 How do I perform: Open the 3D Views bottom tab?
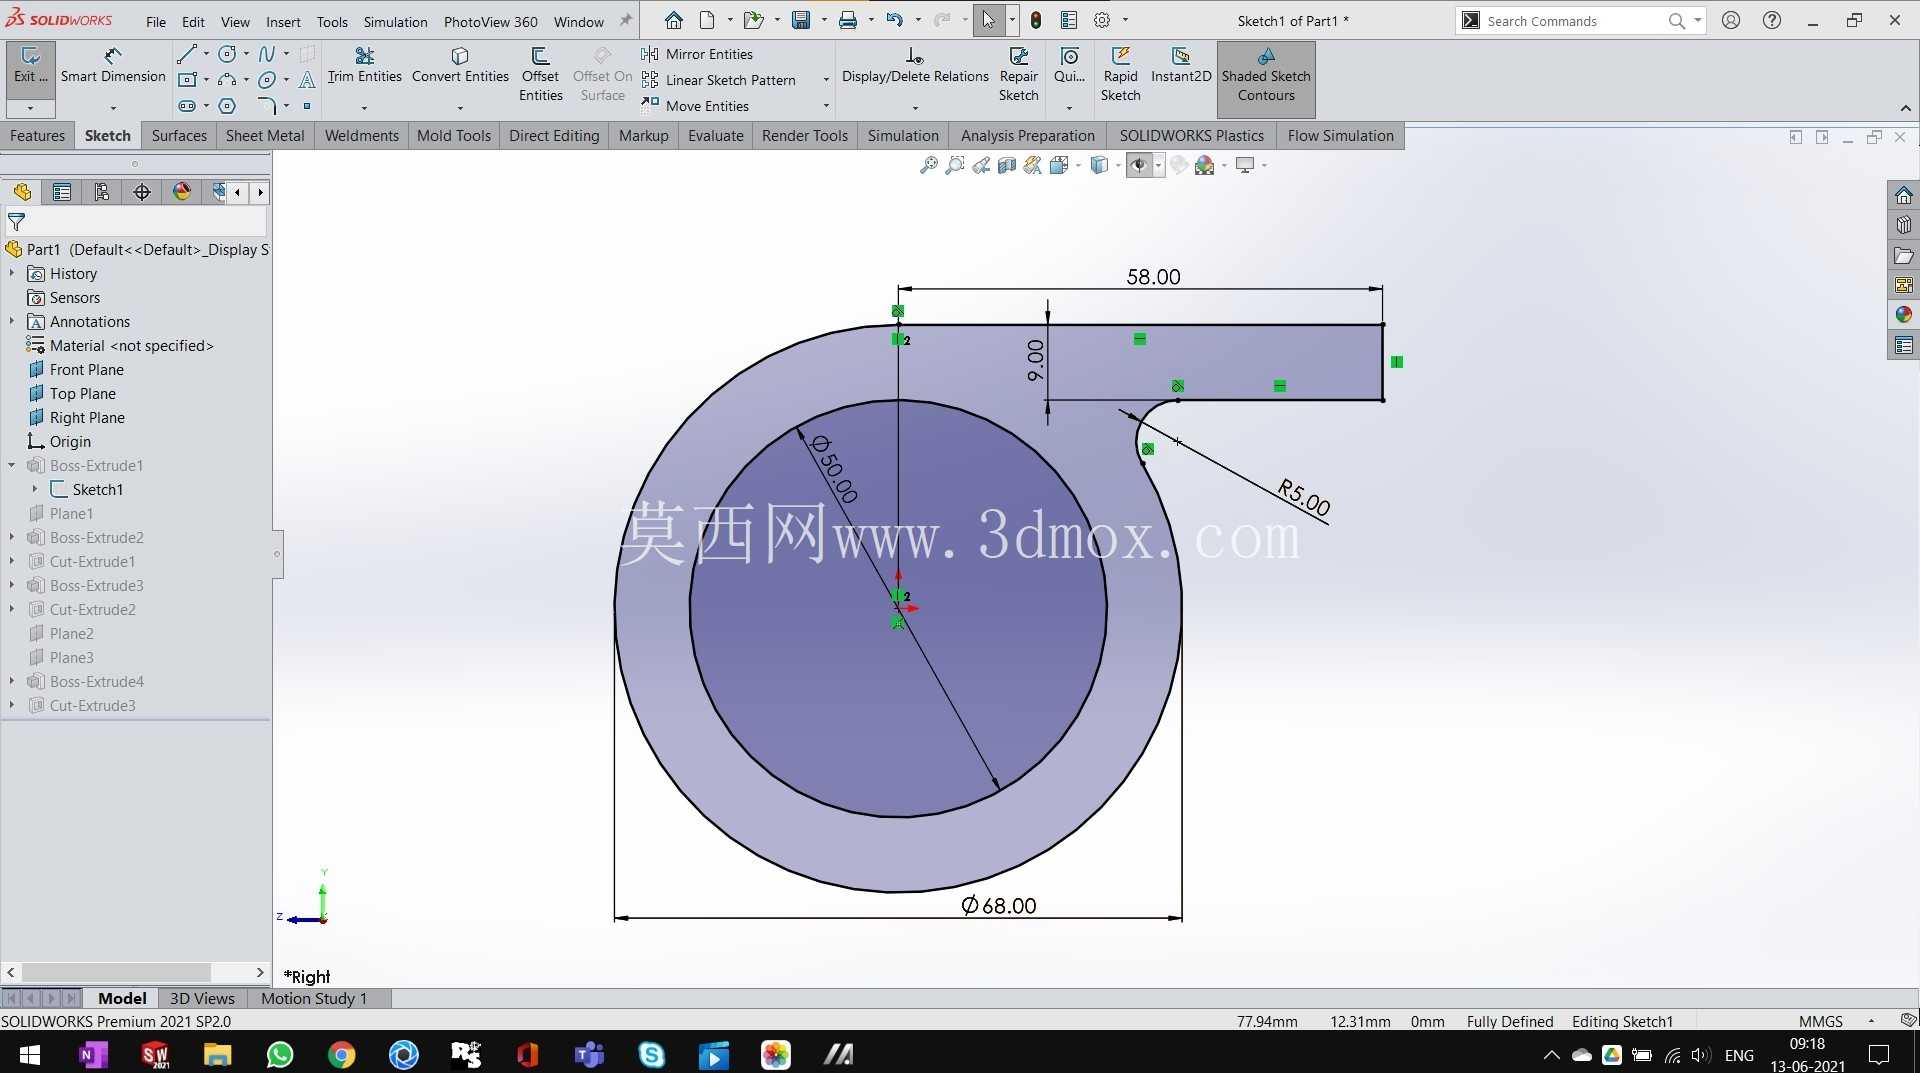202,998
